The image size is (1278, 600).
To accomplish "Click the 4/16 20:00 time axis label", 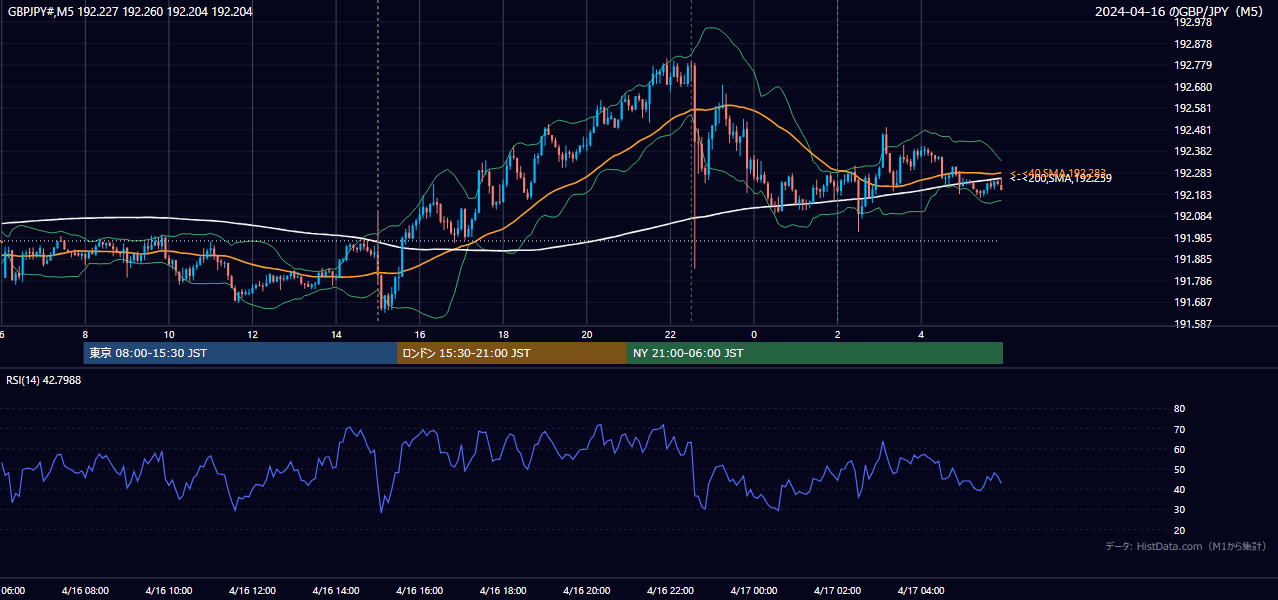I will (586, 590).
